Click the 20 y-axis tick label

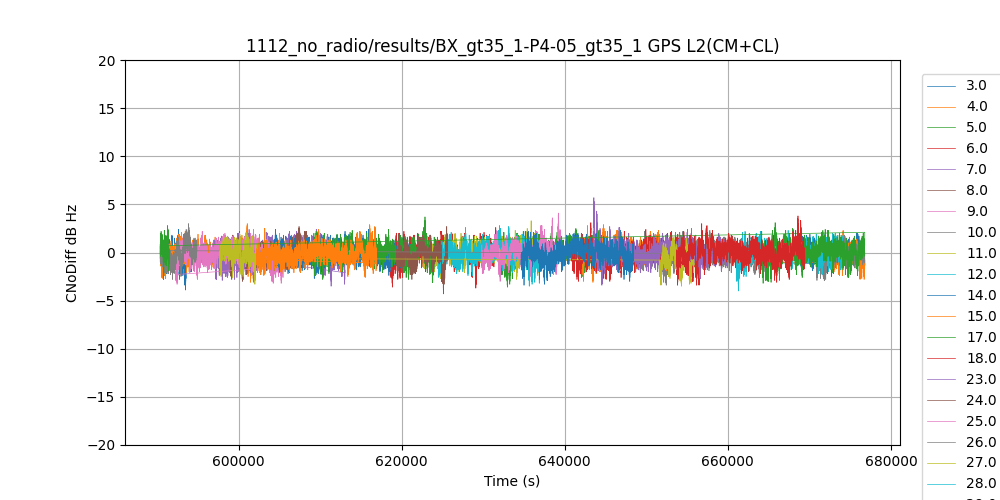pos(107,61)
